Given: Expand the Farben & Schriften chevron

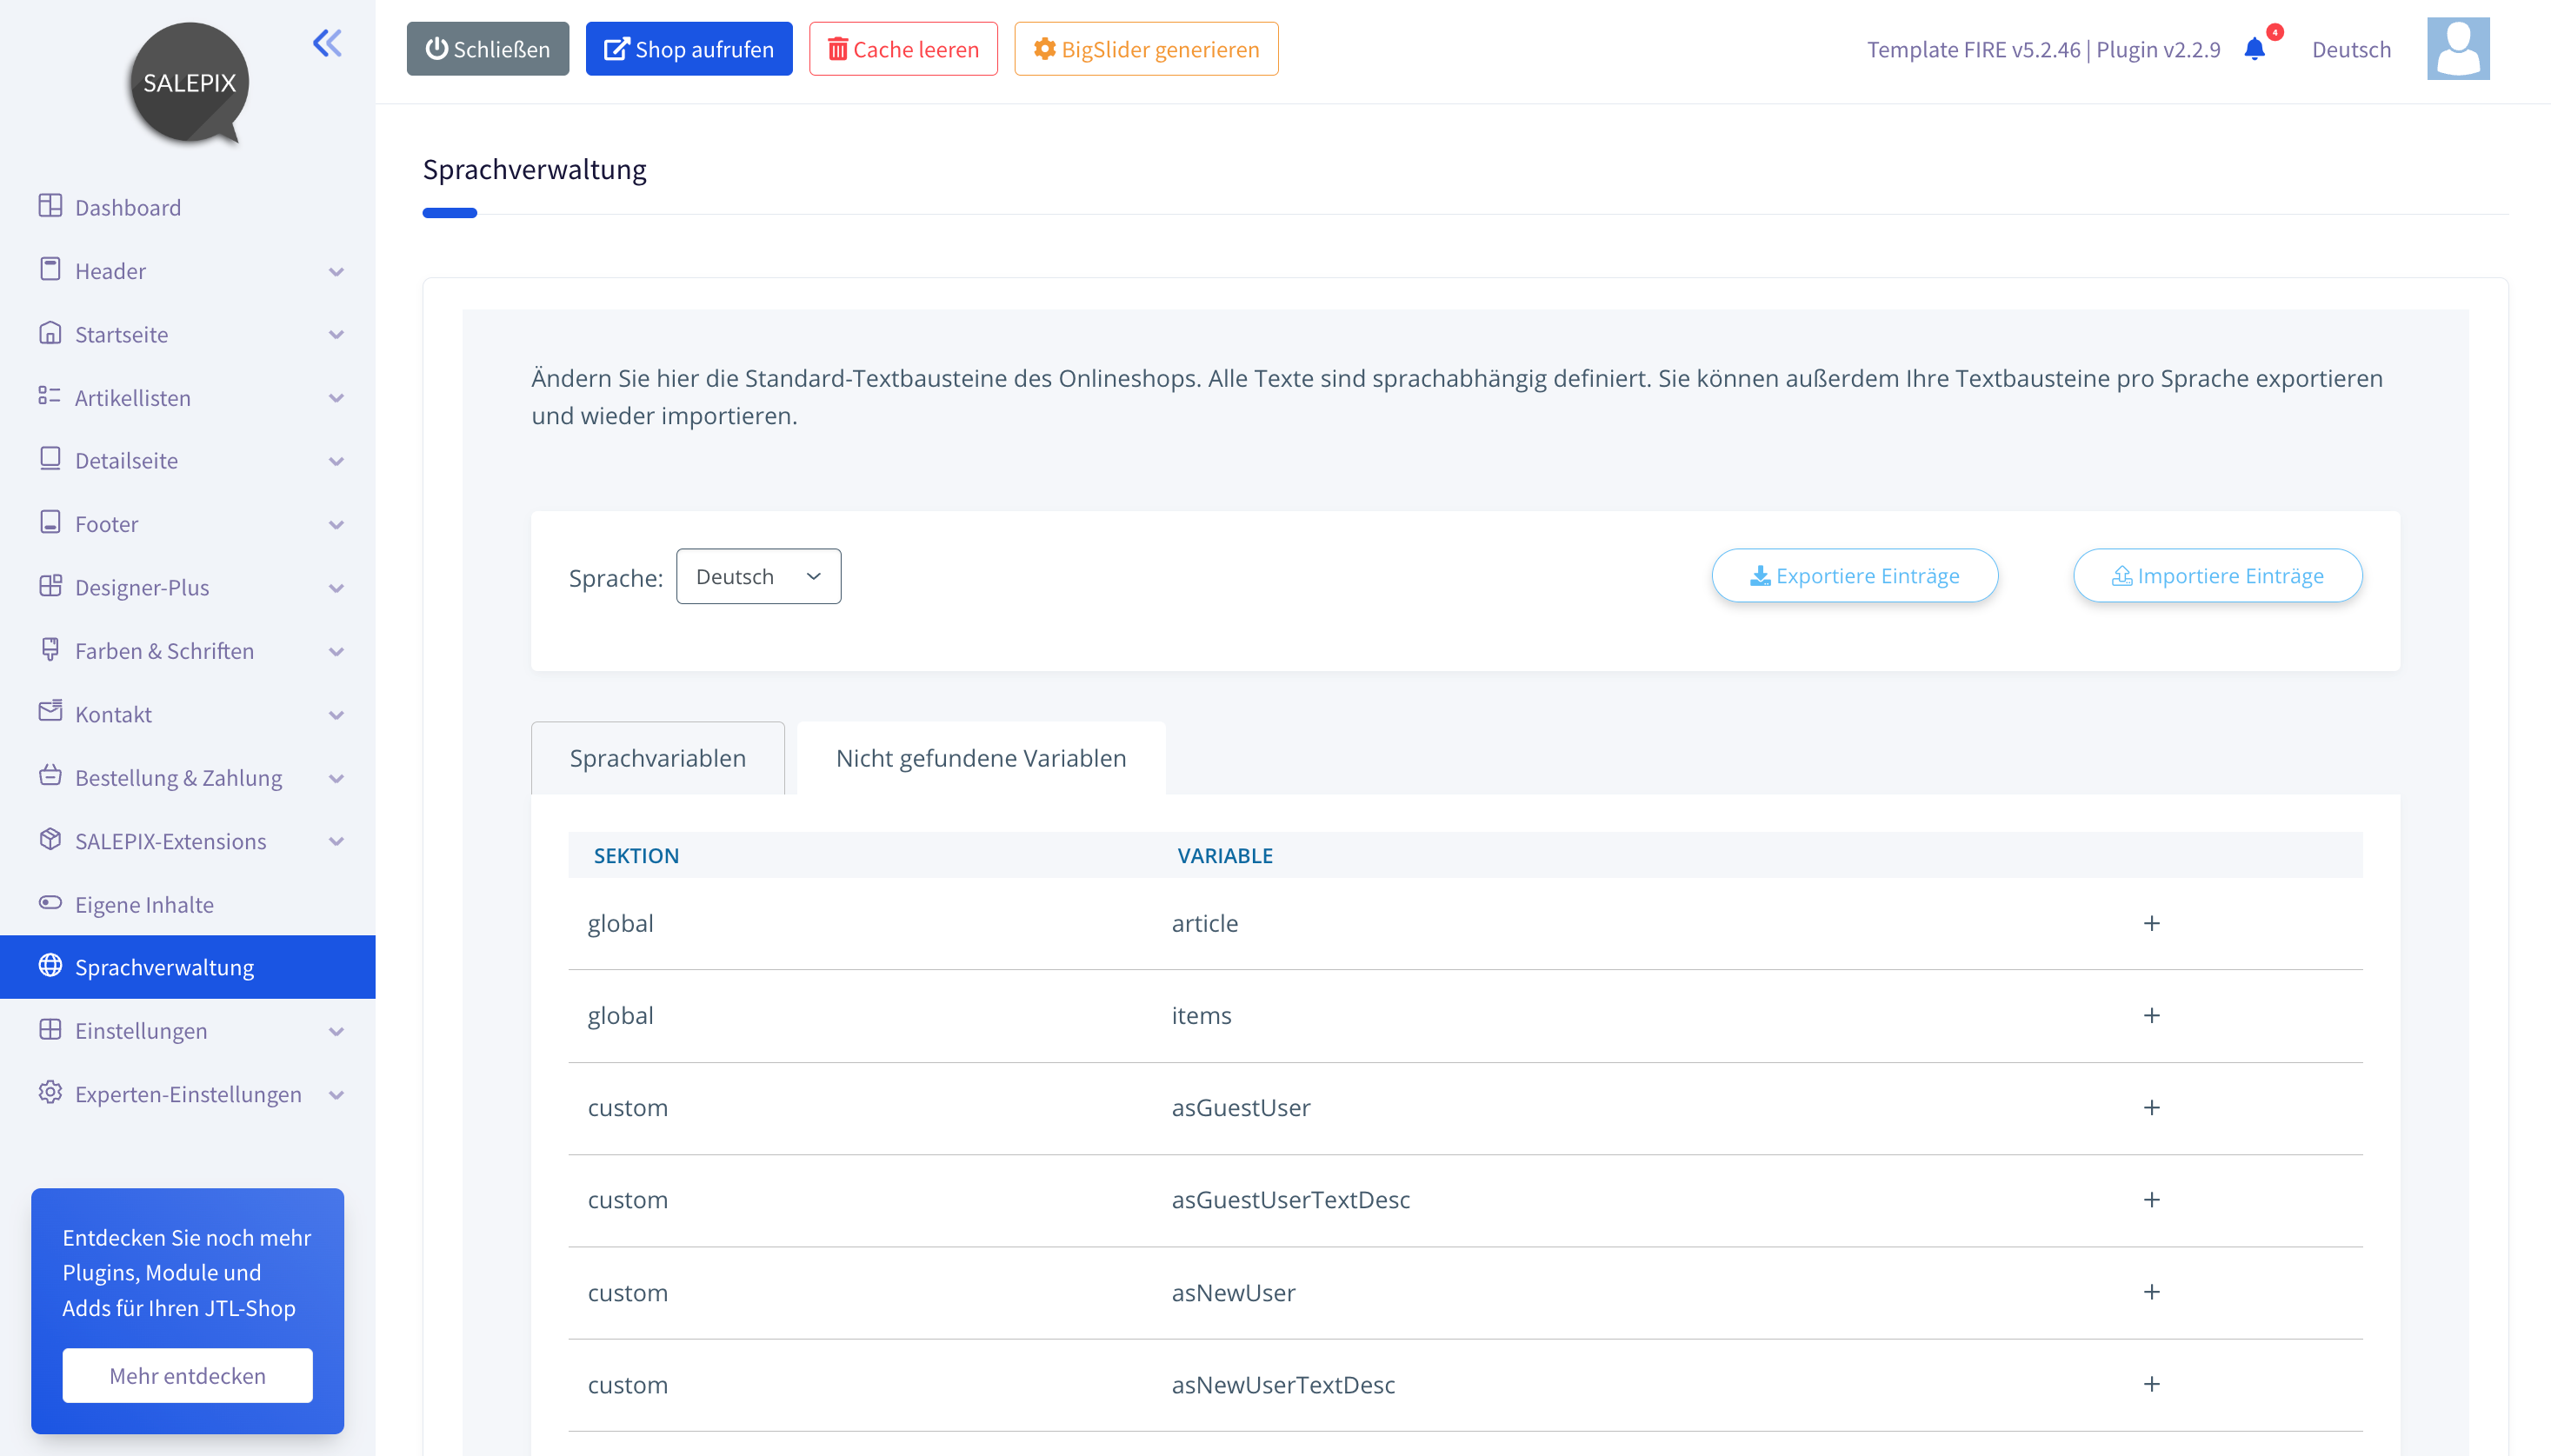Looking at the screenshot, I should click(x=336, y=652).
